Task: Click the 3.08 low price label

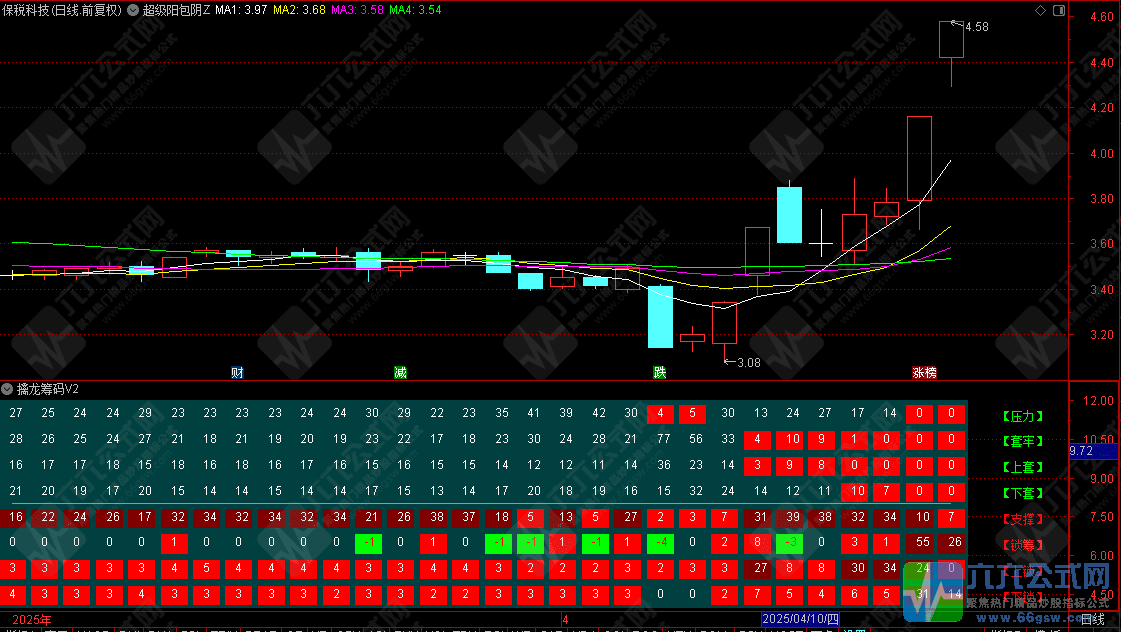Action: [747, 362]
